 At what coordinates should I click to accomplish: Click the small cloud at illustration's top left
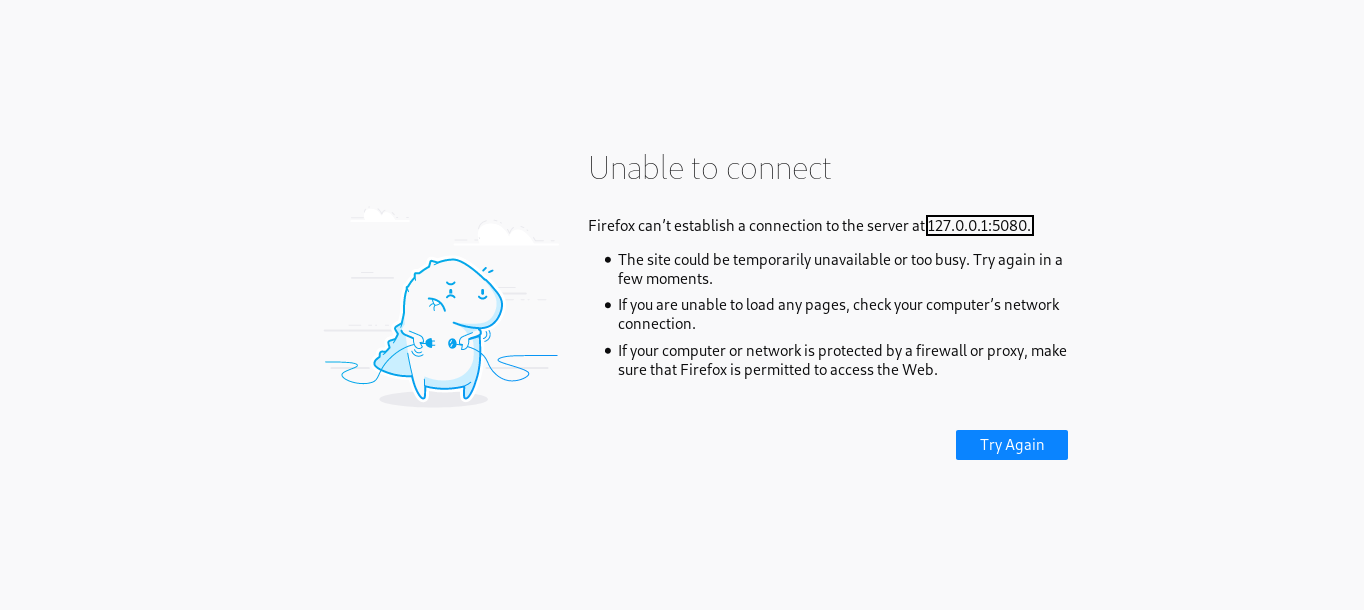coord(375,214)
